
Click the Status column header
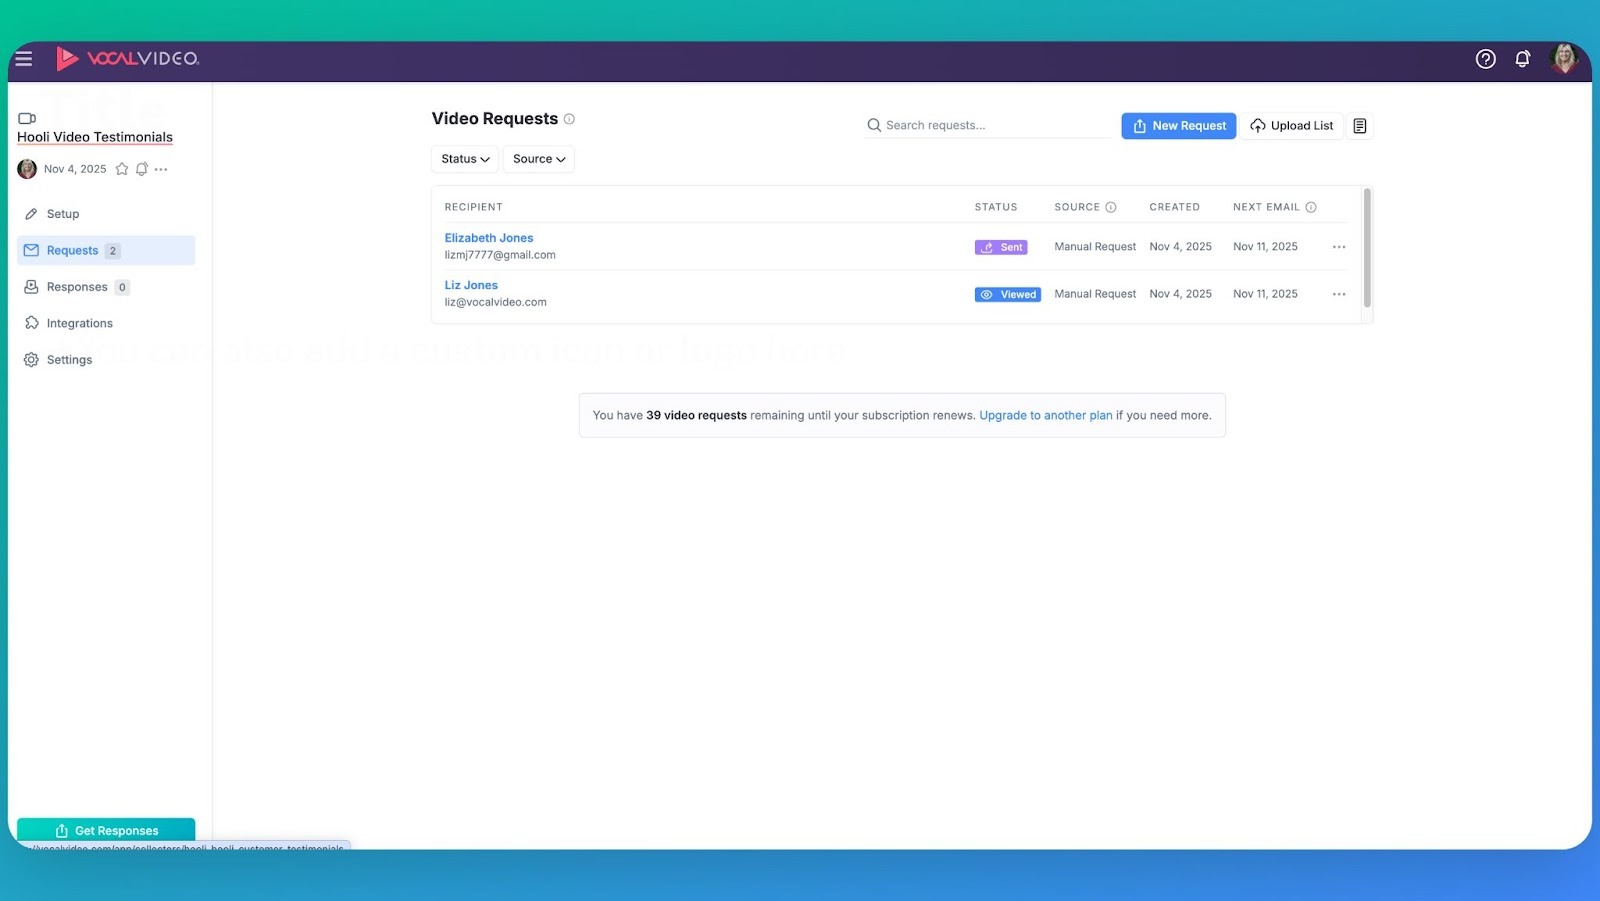click(996, 207)
